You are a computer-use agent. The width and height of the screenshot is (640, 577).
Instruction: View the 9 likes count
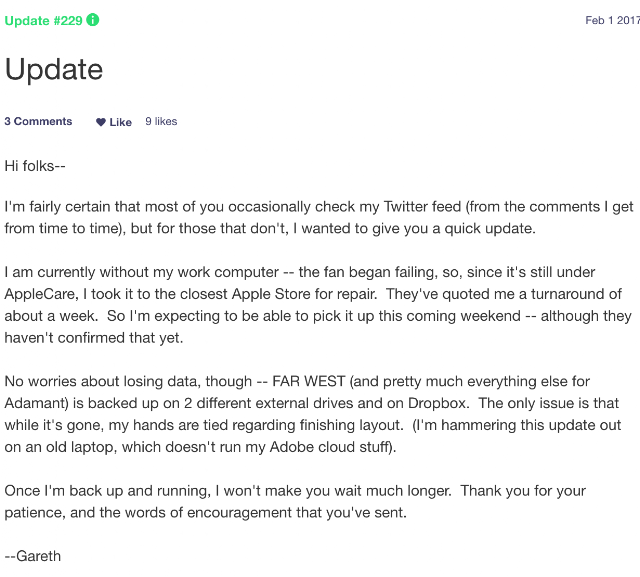click(x=161, y=122)
